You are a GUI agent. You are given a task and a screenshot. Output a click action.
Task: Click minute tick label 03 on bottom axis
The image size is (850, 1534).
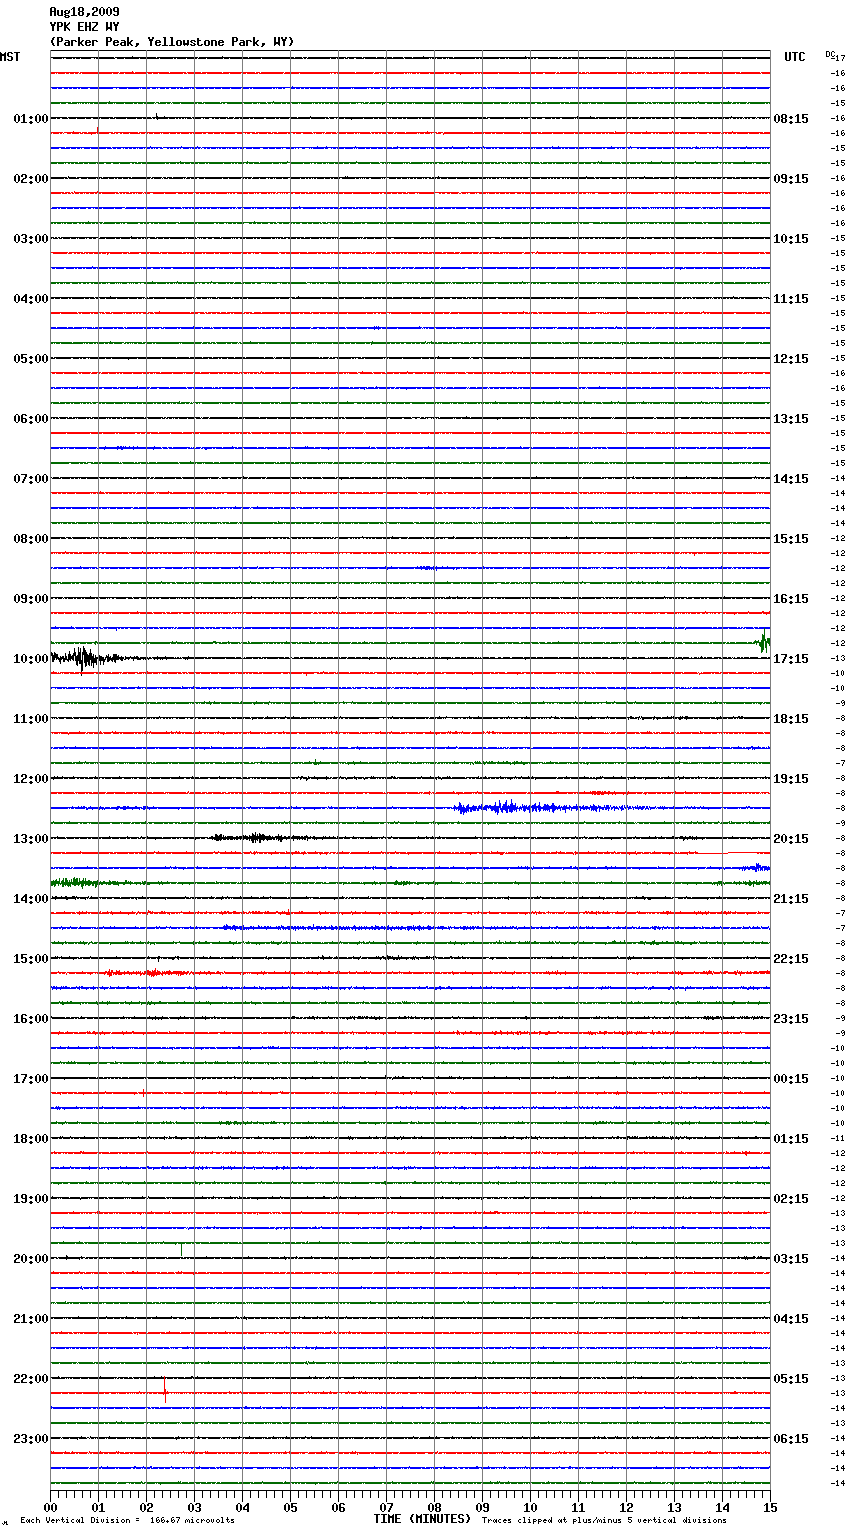click(194, 1507)
